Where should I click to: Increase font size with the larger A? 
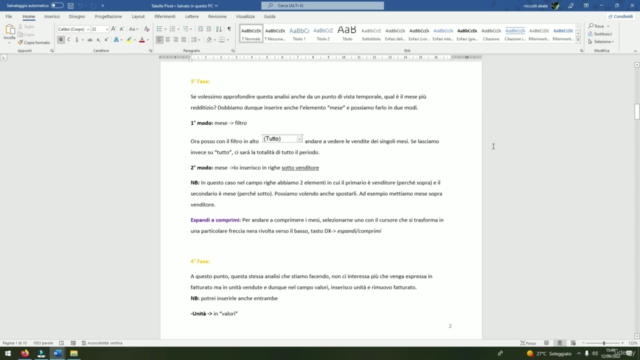(x=113, y=29)
